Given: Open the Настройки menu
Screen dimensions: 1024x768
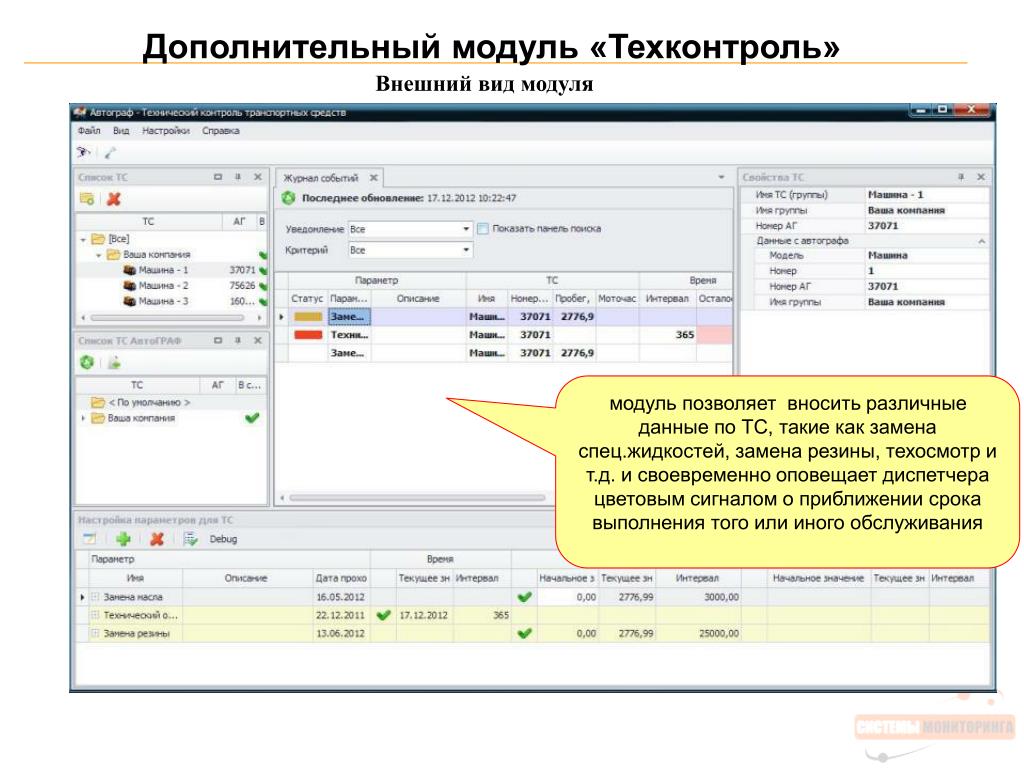Looking at the screenshot, I should [x=166, y=131].
